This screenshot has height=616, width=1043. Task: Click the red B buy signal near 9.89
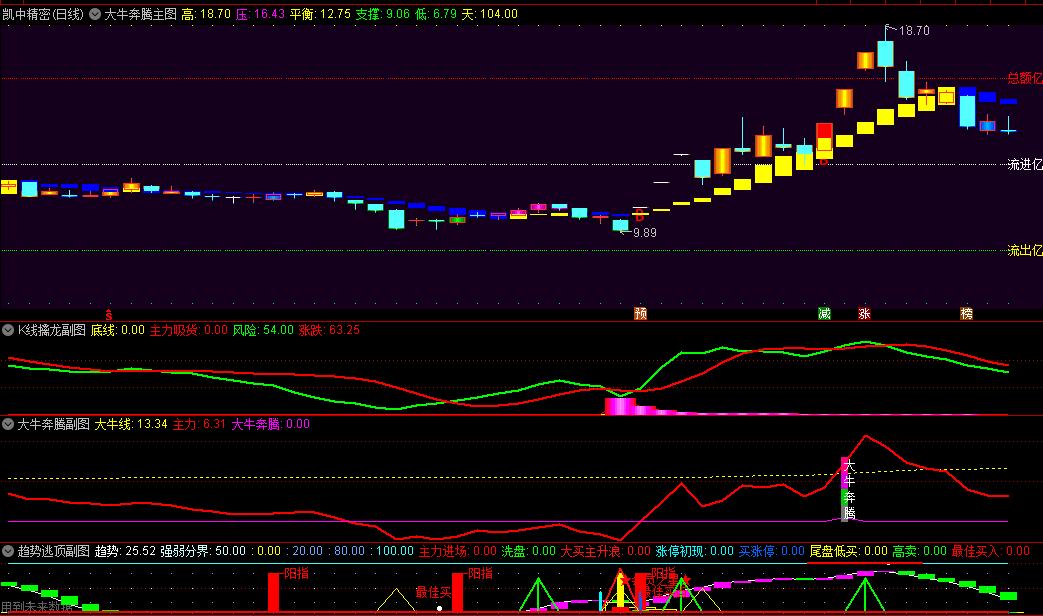pyautogui.click(x=639, y=215)
